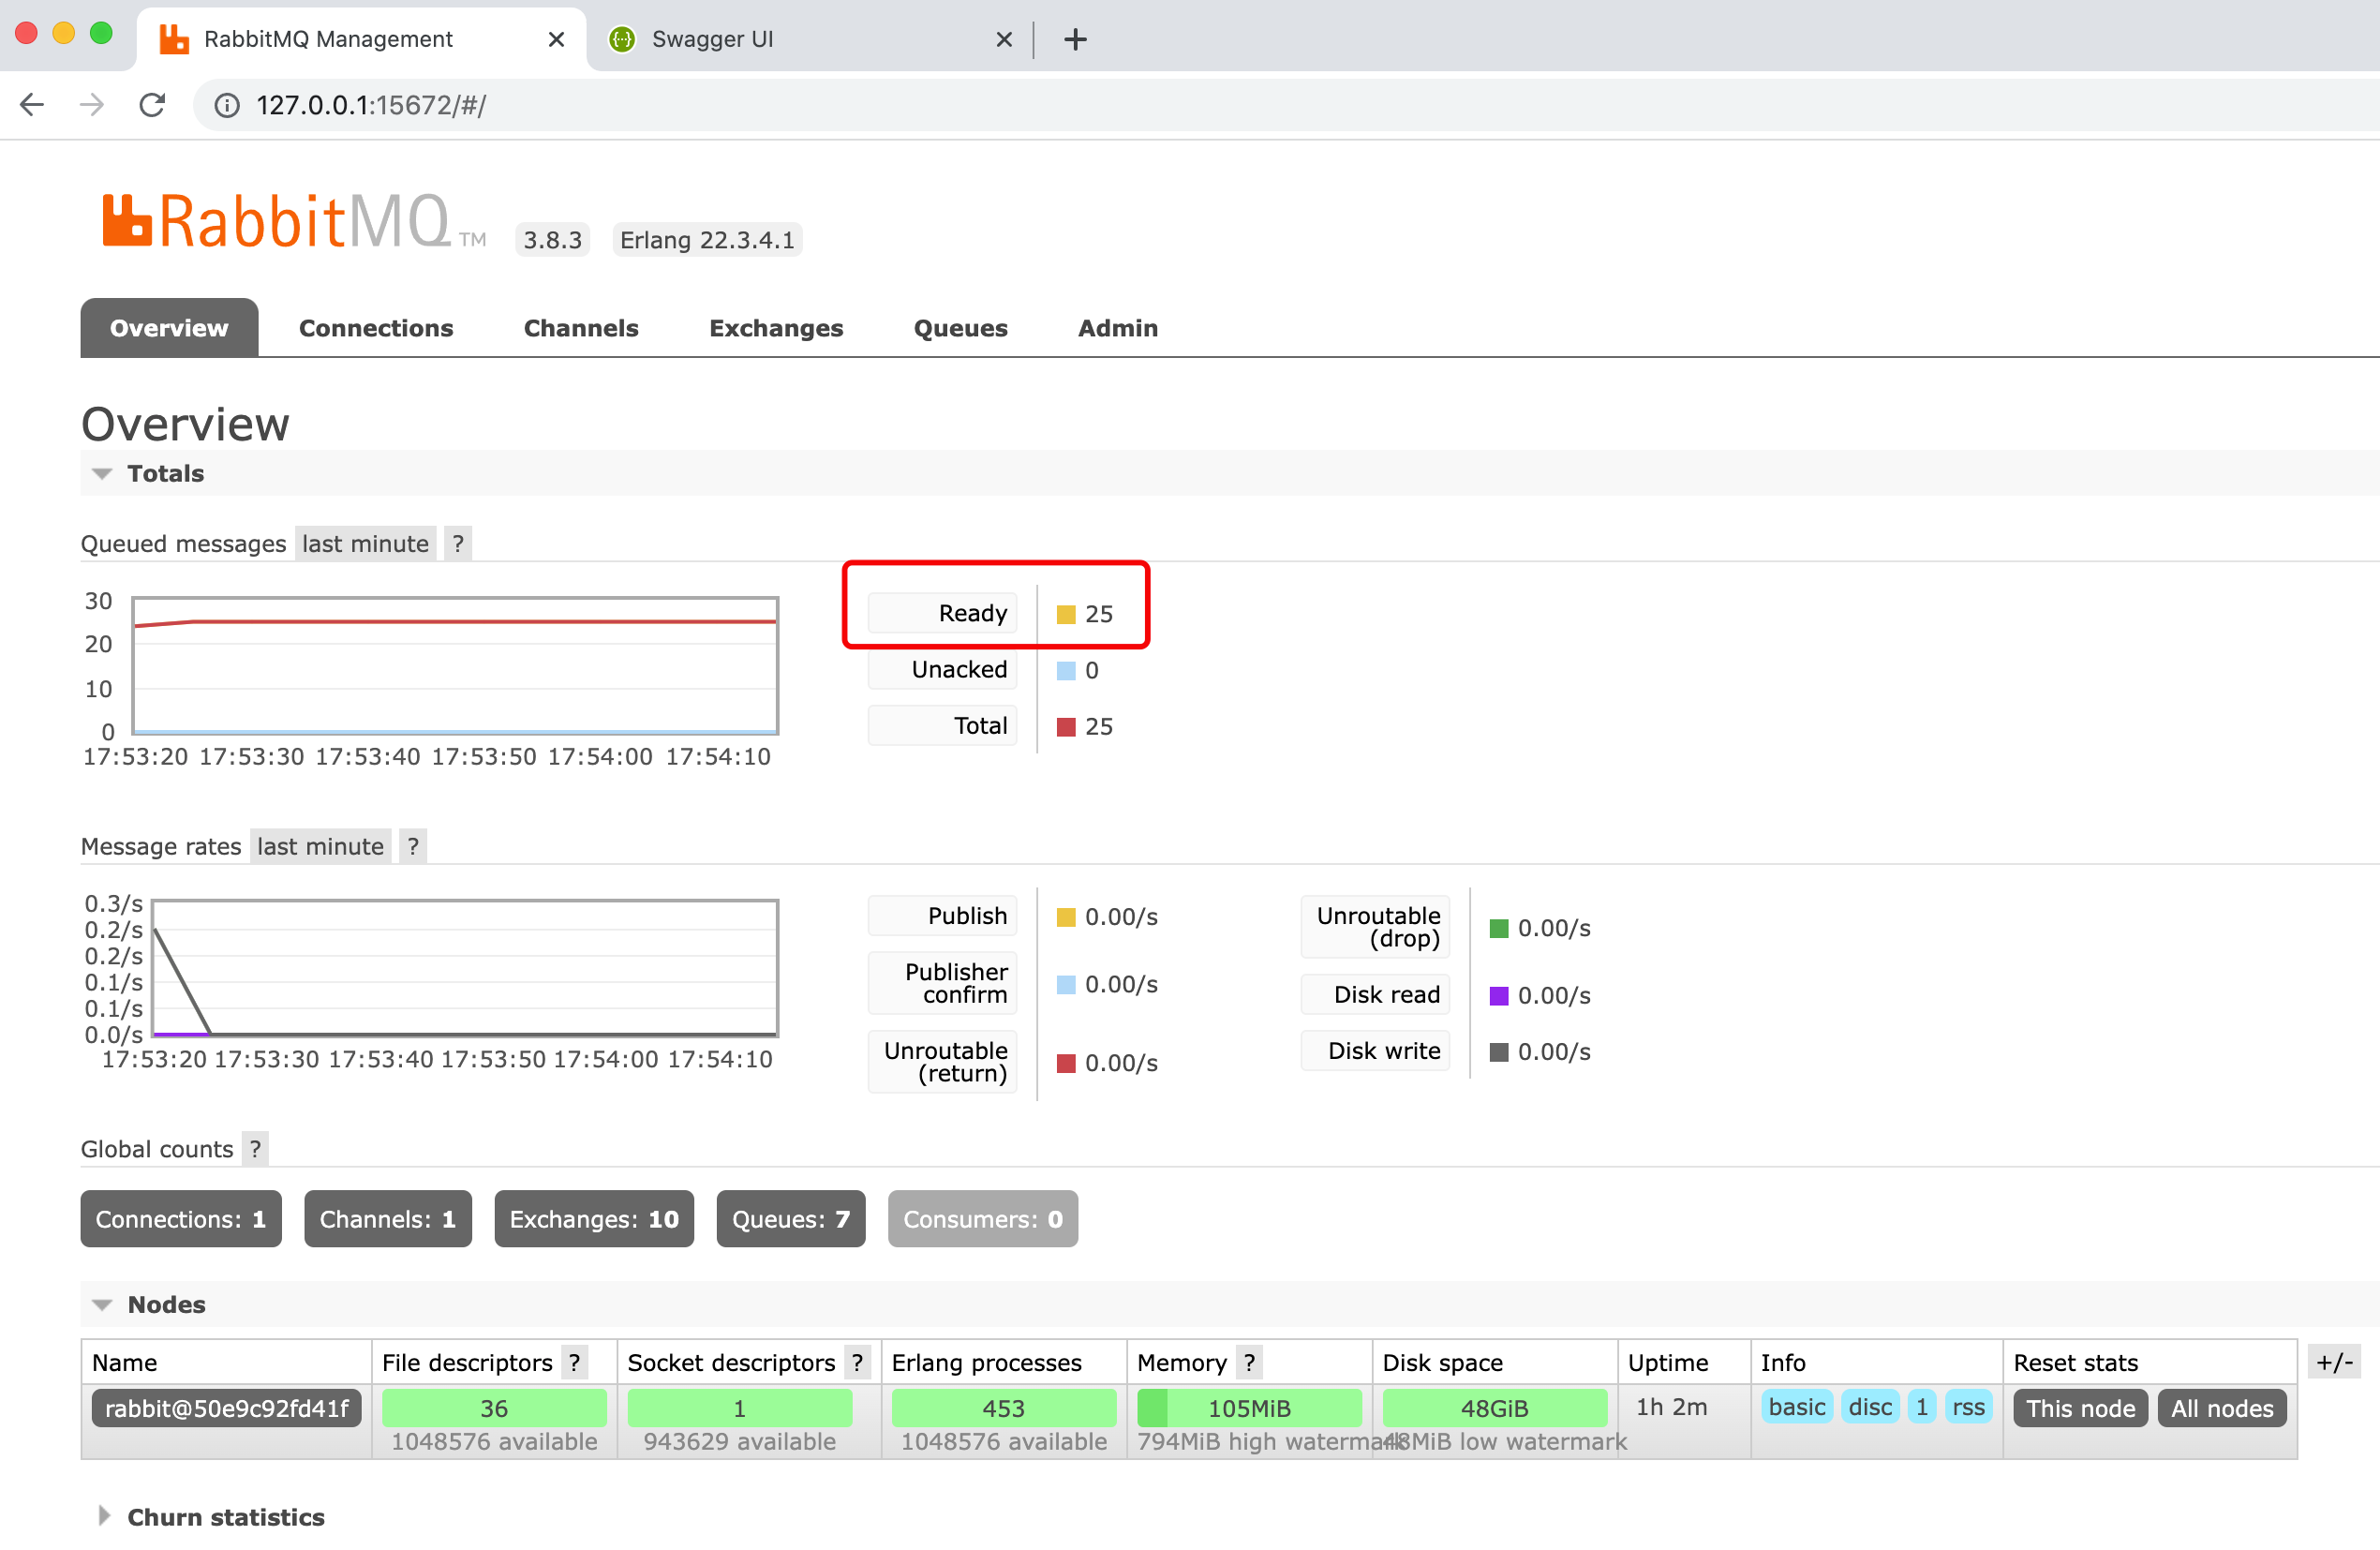Open help for Queued messages

tap(458, 544)
